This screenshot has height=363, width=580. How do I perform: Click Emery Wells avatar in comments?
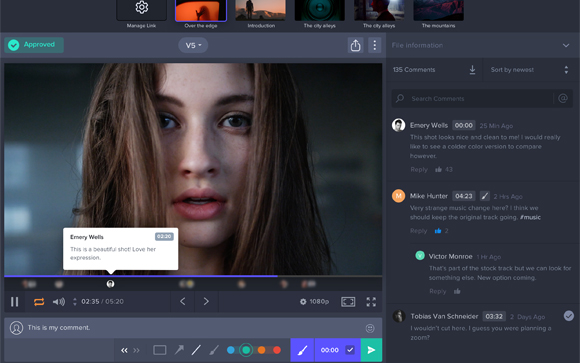click(398, 125)
